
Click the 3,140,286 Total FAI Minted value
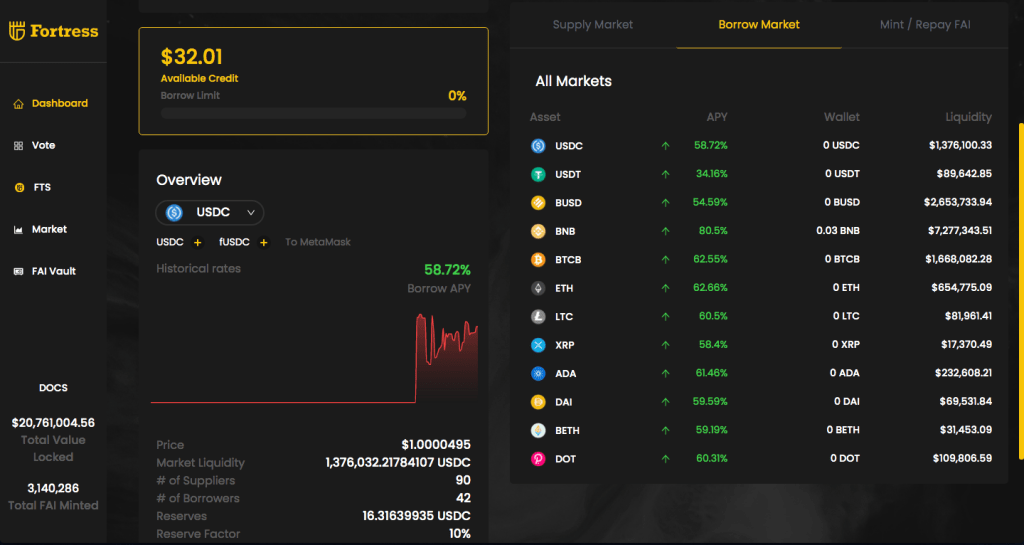point(53,488)
